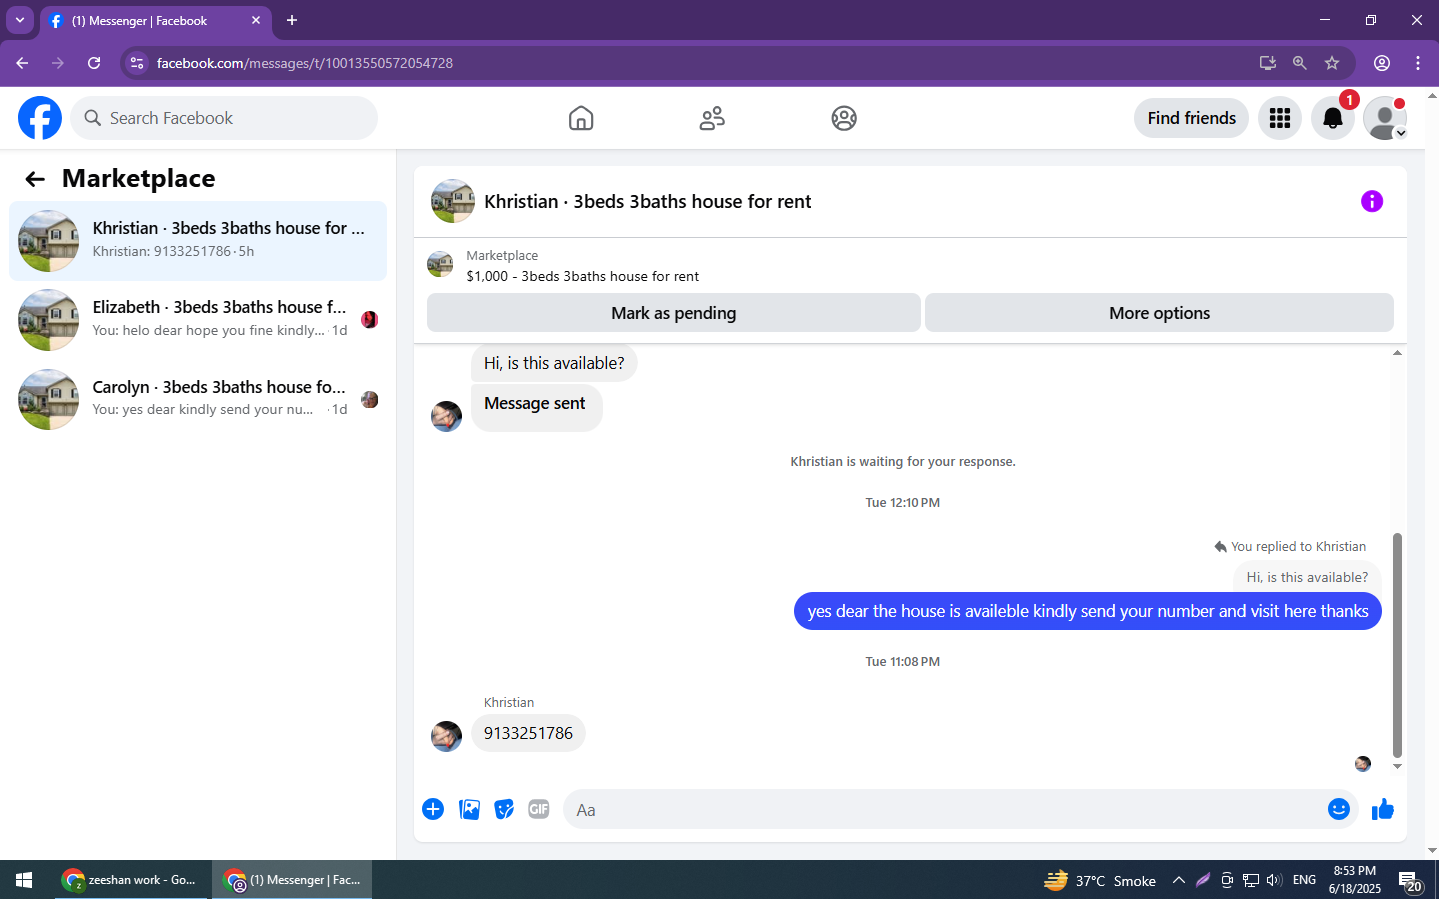Screen dimensions: 1439x899
Task: Click the 'Tue 12:10 PM' timestamp
Action: pos(903,503)
